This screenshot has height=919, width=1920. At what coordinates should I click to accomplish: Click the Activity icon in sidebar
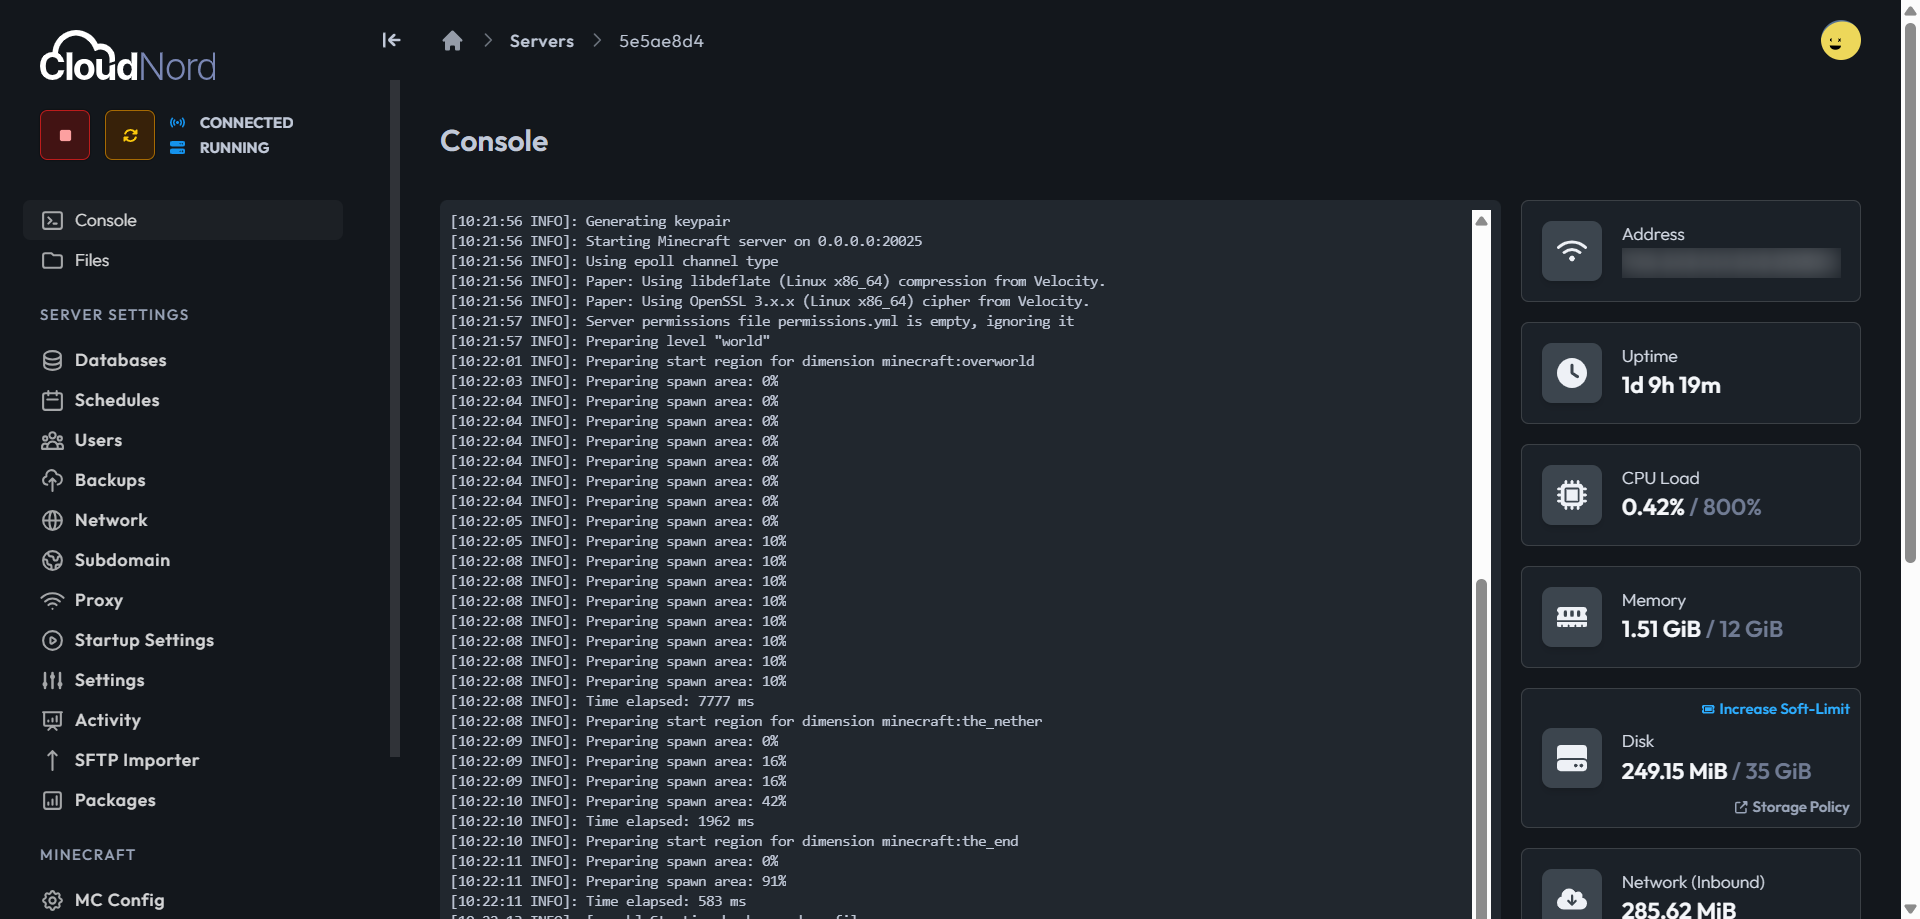click(53, 720)
